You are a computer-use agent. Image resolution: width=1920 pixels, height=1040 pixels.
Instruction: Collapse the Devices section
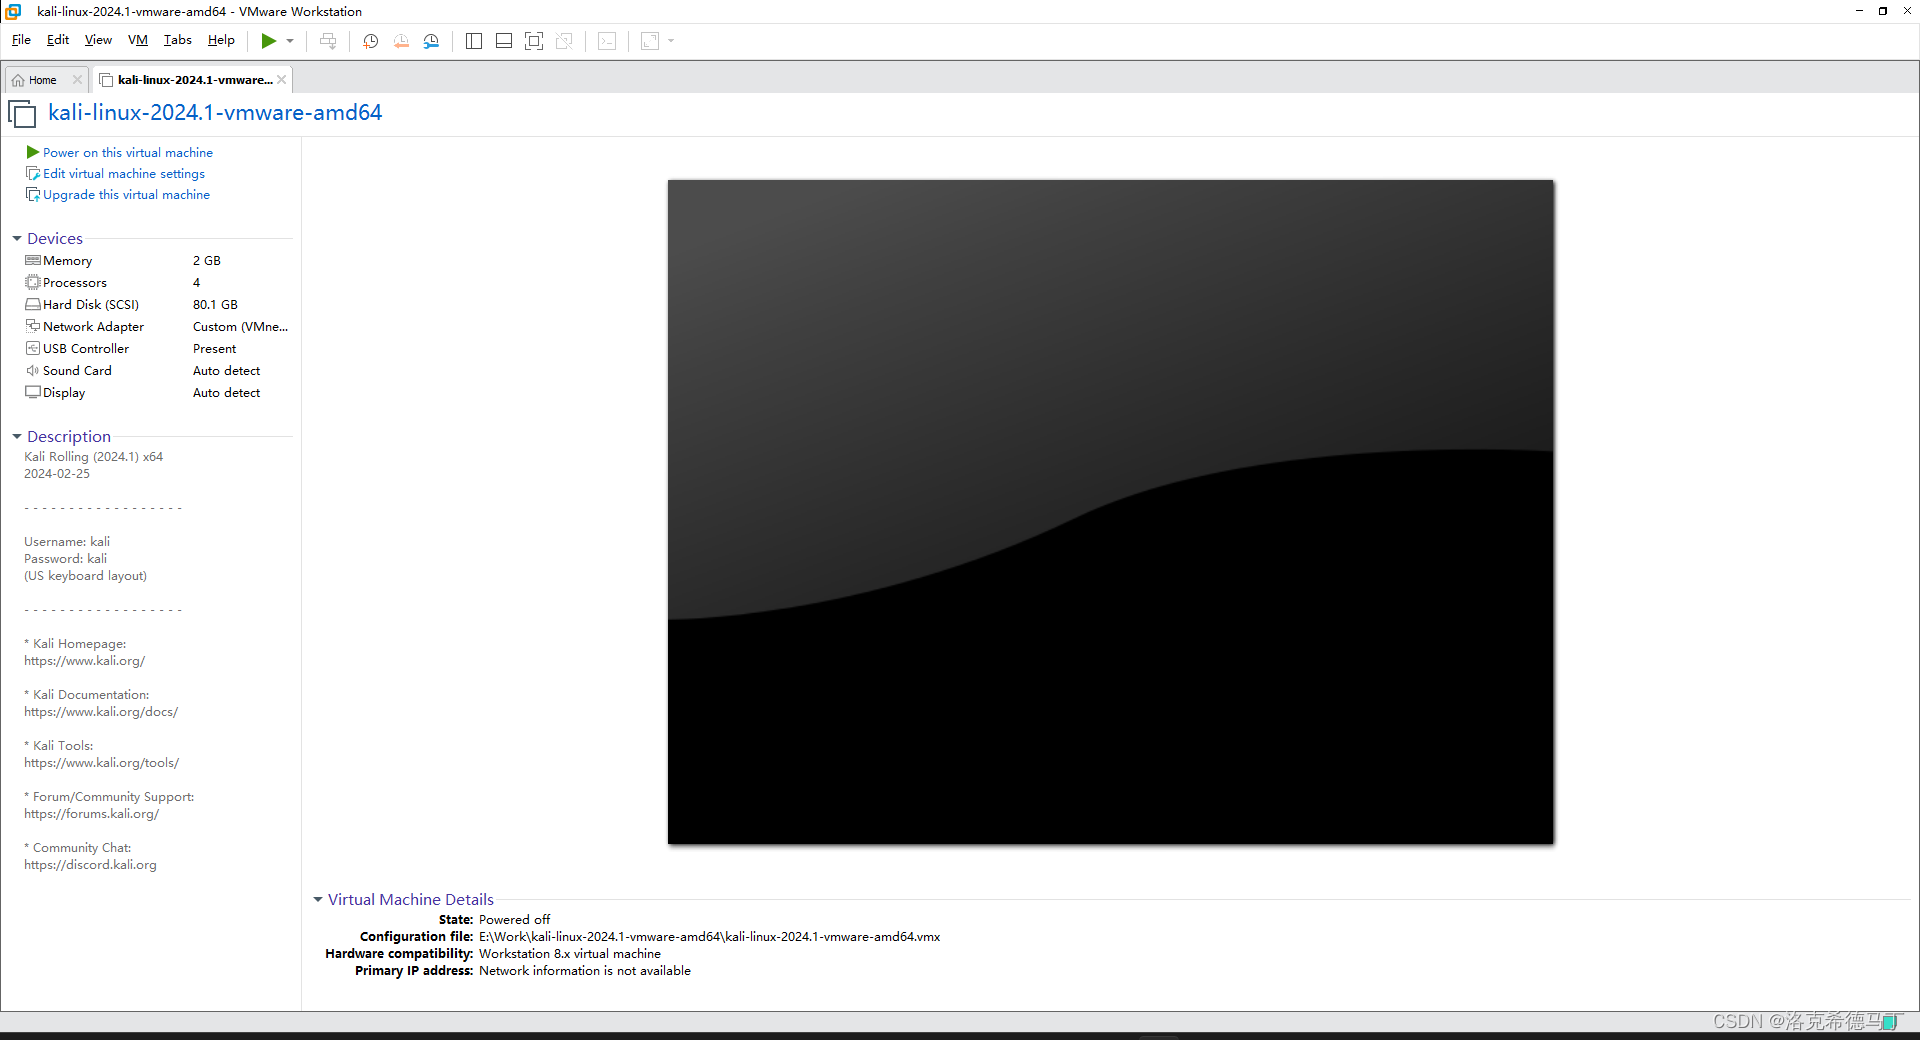coord(17,238)
